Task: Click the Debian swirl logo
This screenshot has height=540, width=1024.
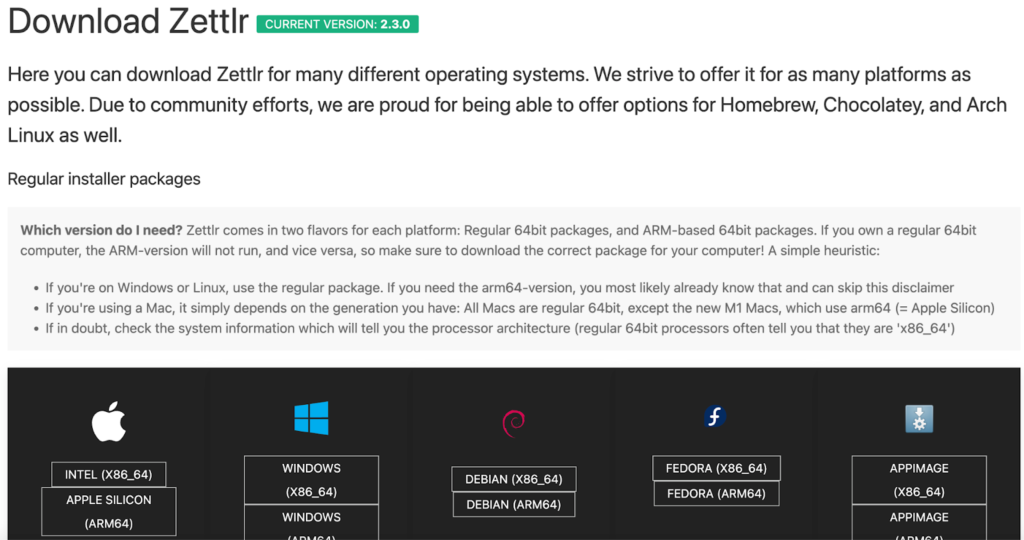Action: (513, 423)
